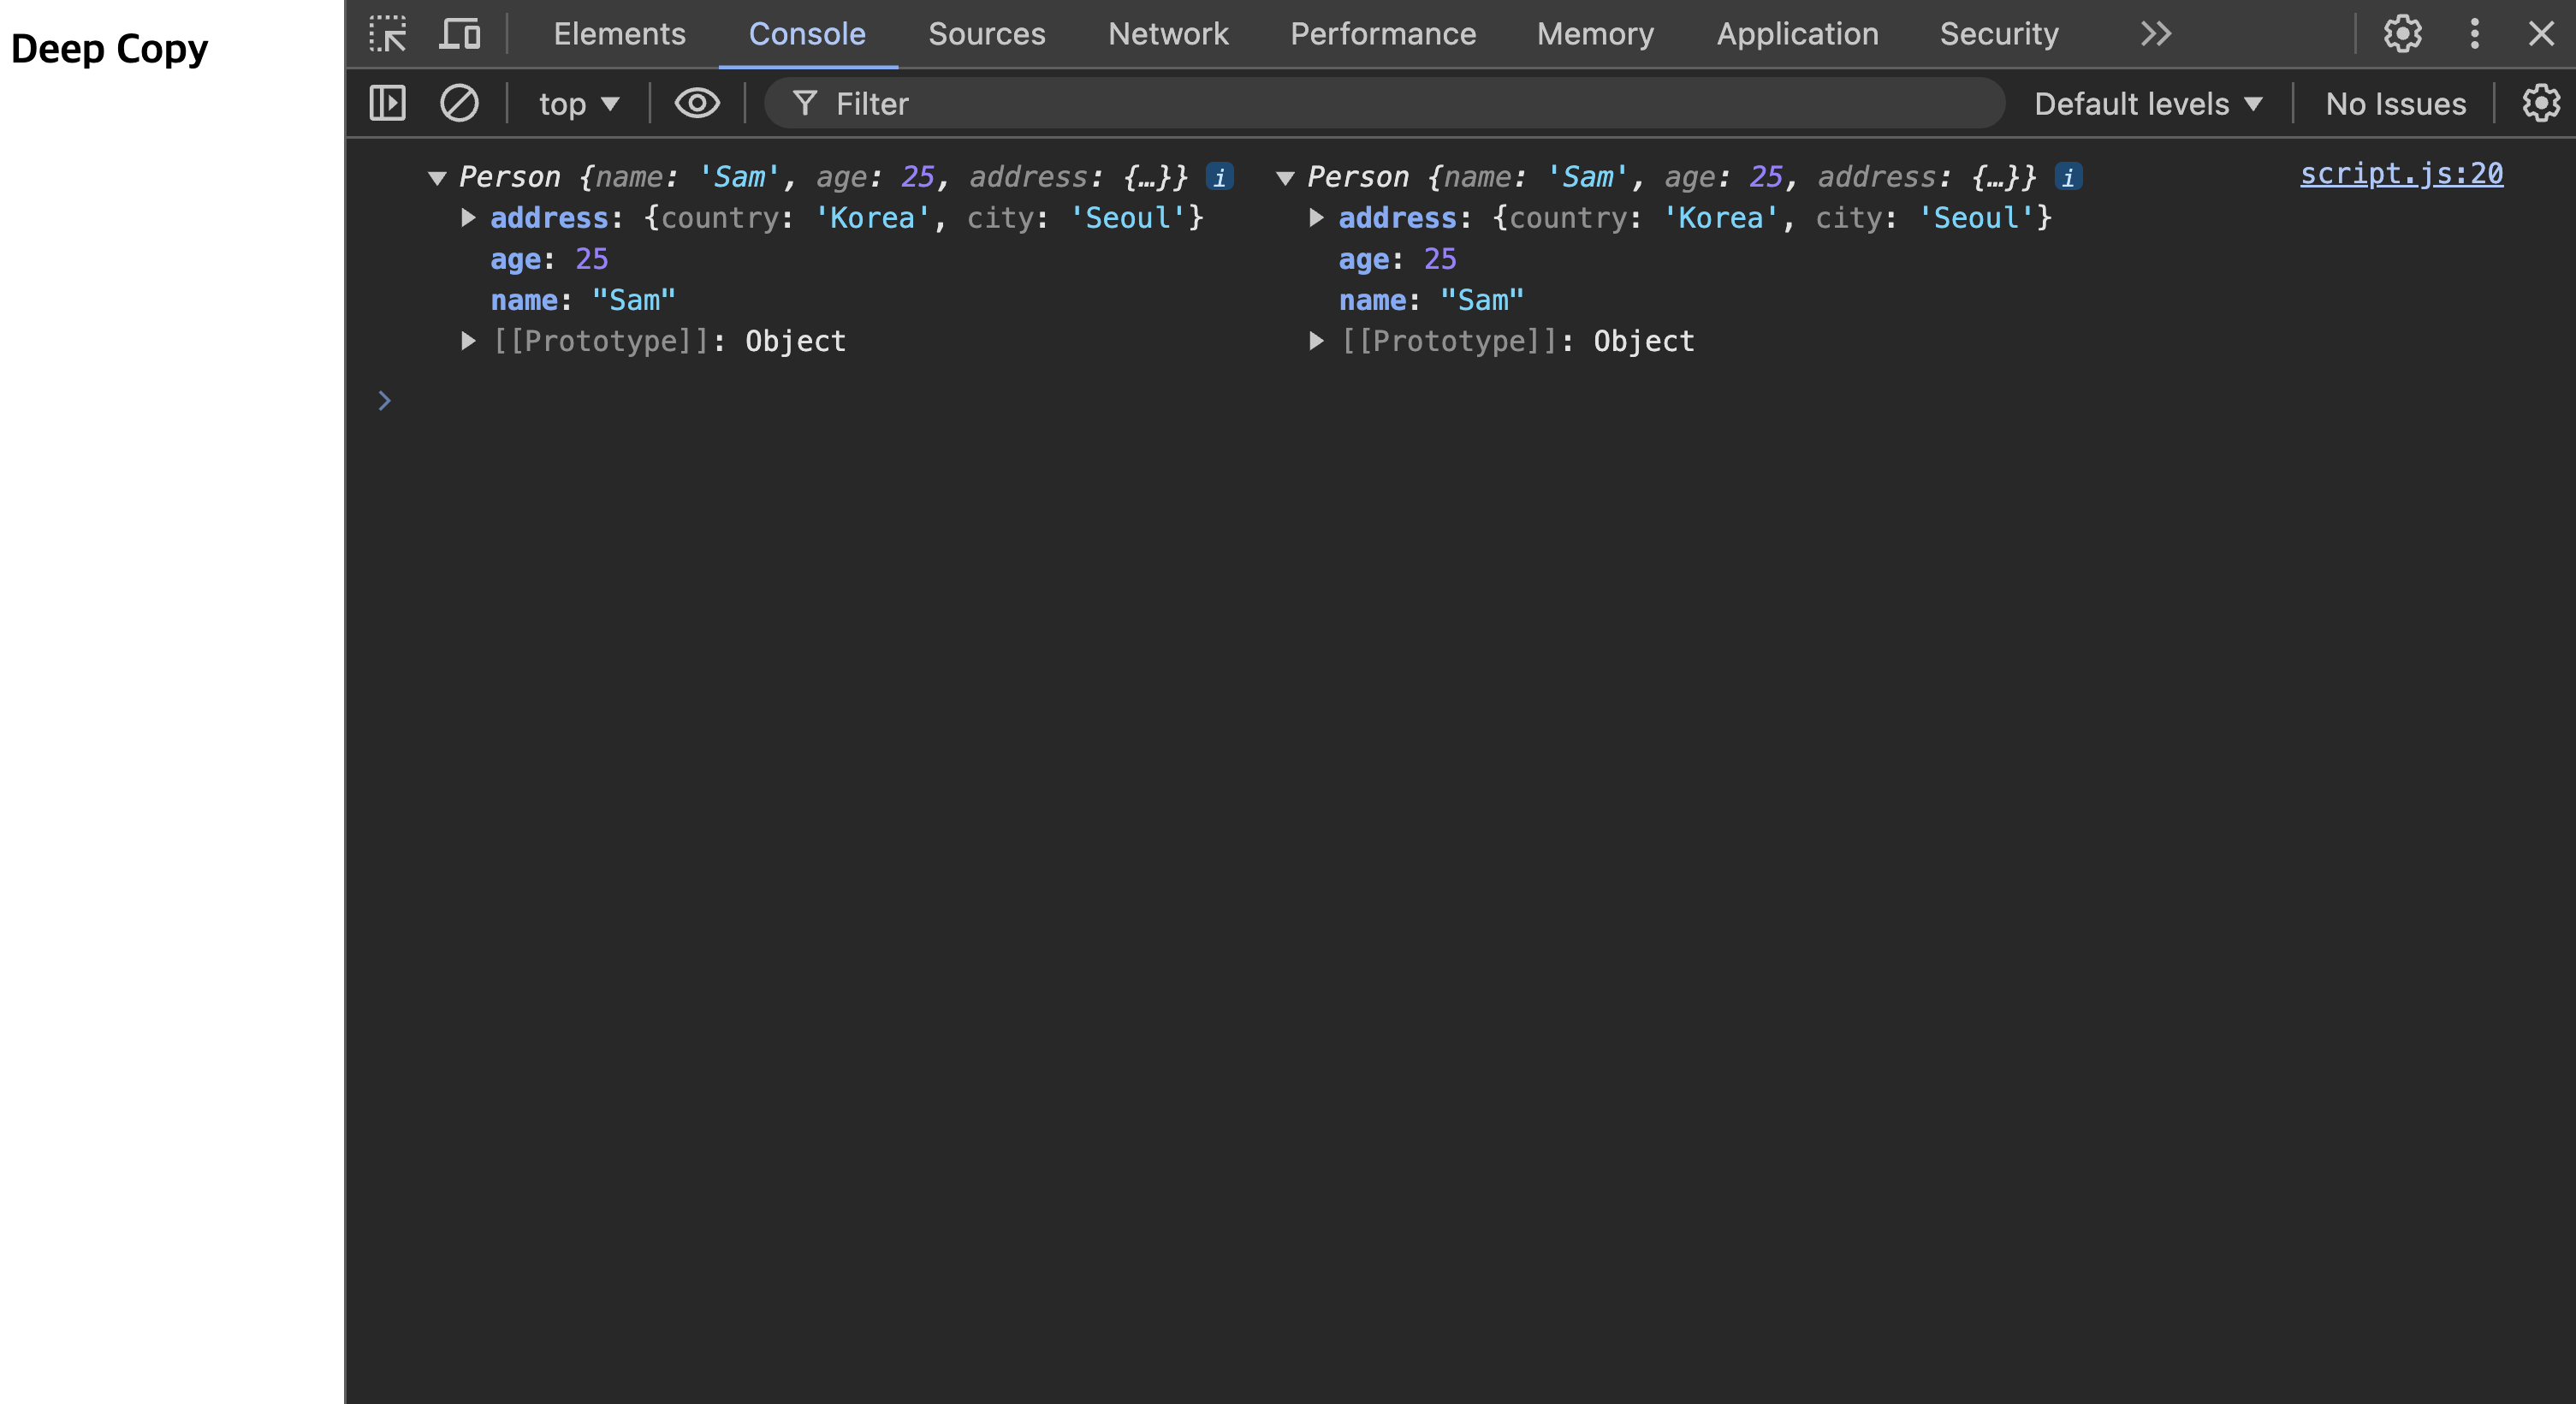Switch to the Elements tab
Viewport: 2576px width, 1404px height.
click(619, 34)
